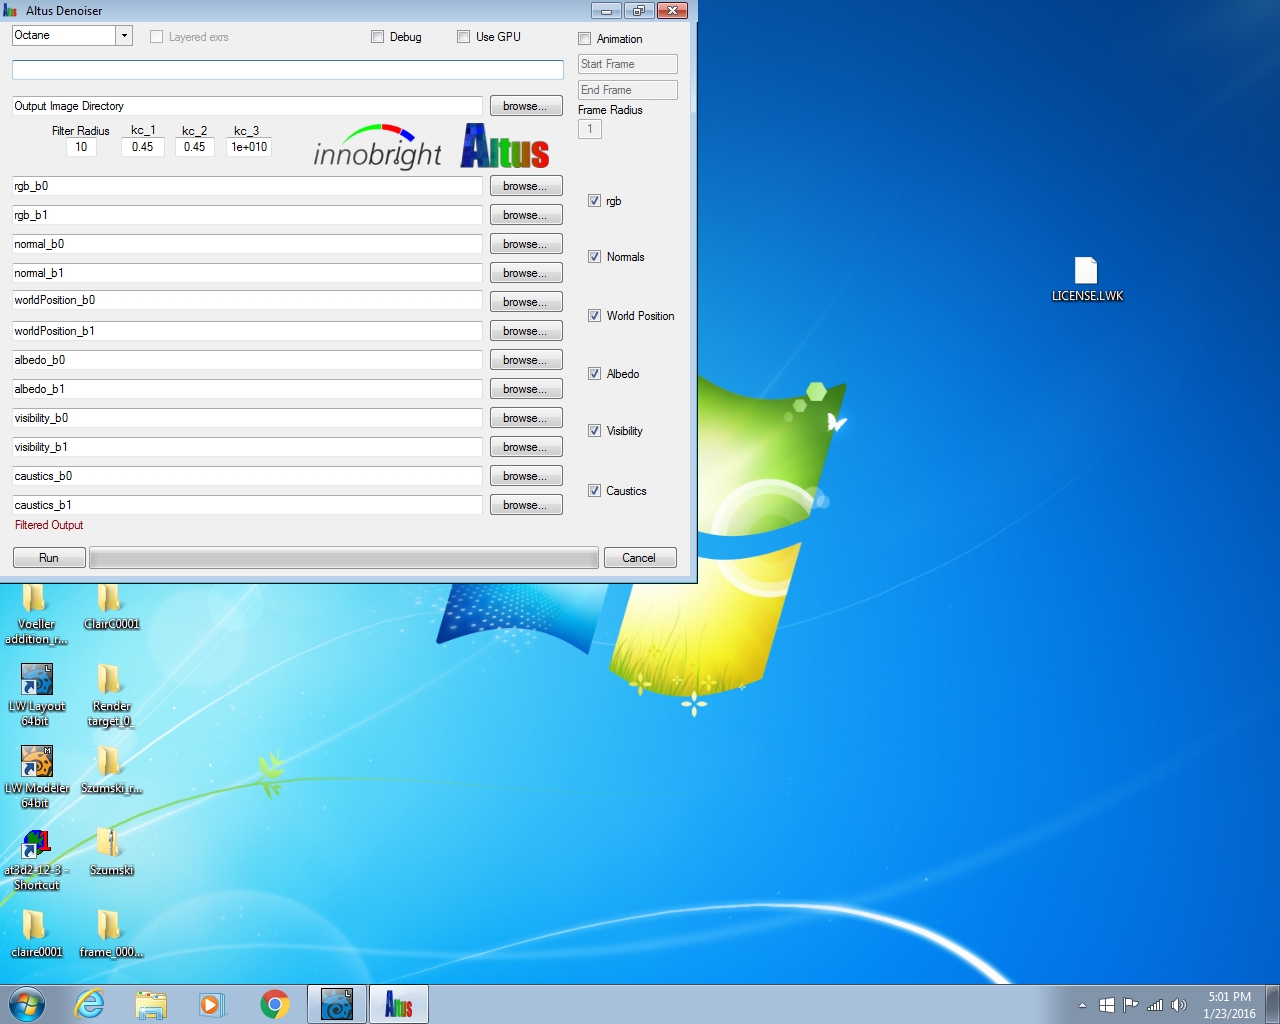
Task: Select the Altus Denoiser taskbar button
Action: click(399, 1004)
